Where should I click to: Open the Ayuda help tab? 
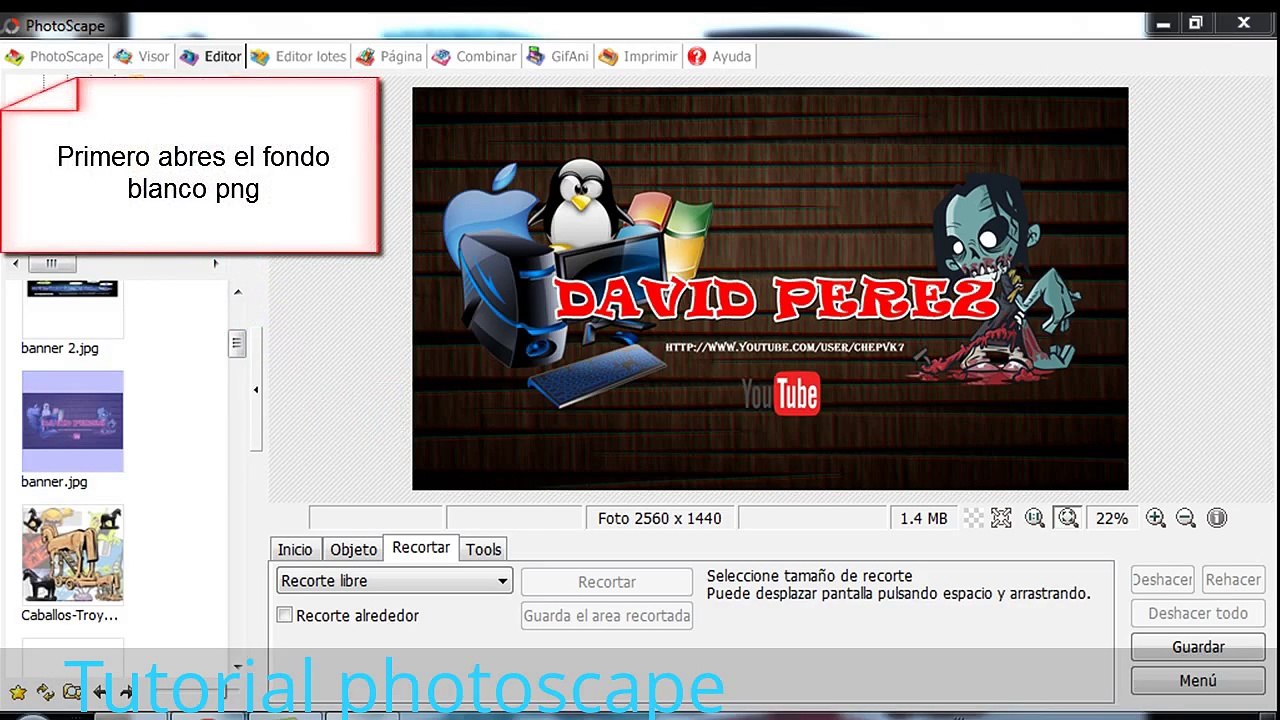[720, 56]
